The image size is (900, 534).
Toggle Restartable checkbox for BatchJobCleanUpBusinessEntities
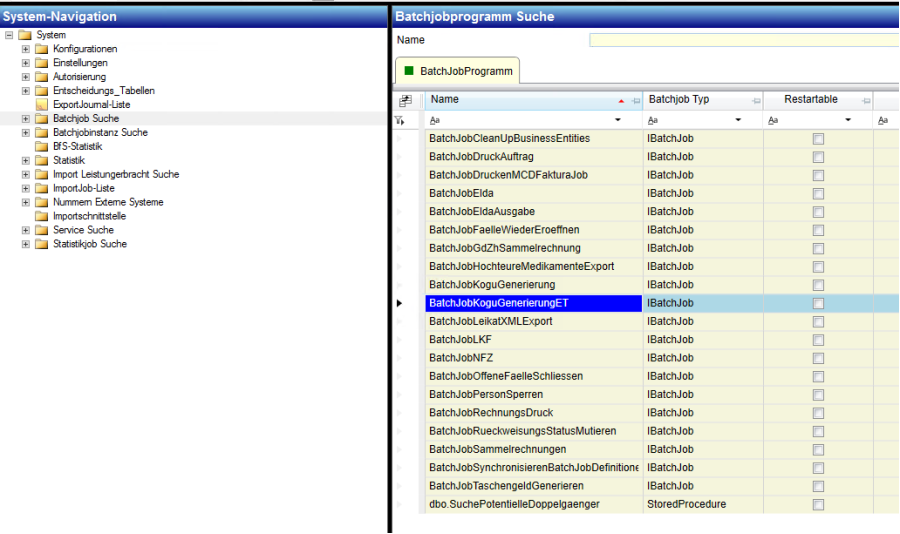click(x=818, y=139)
